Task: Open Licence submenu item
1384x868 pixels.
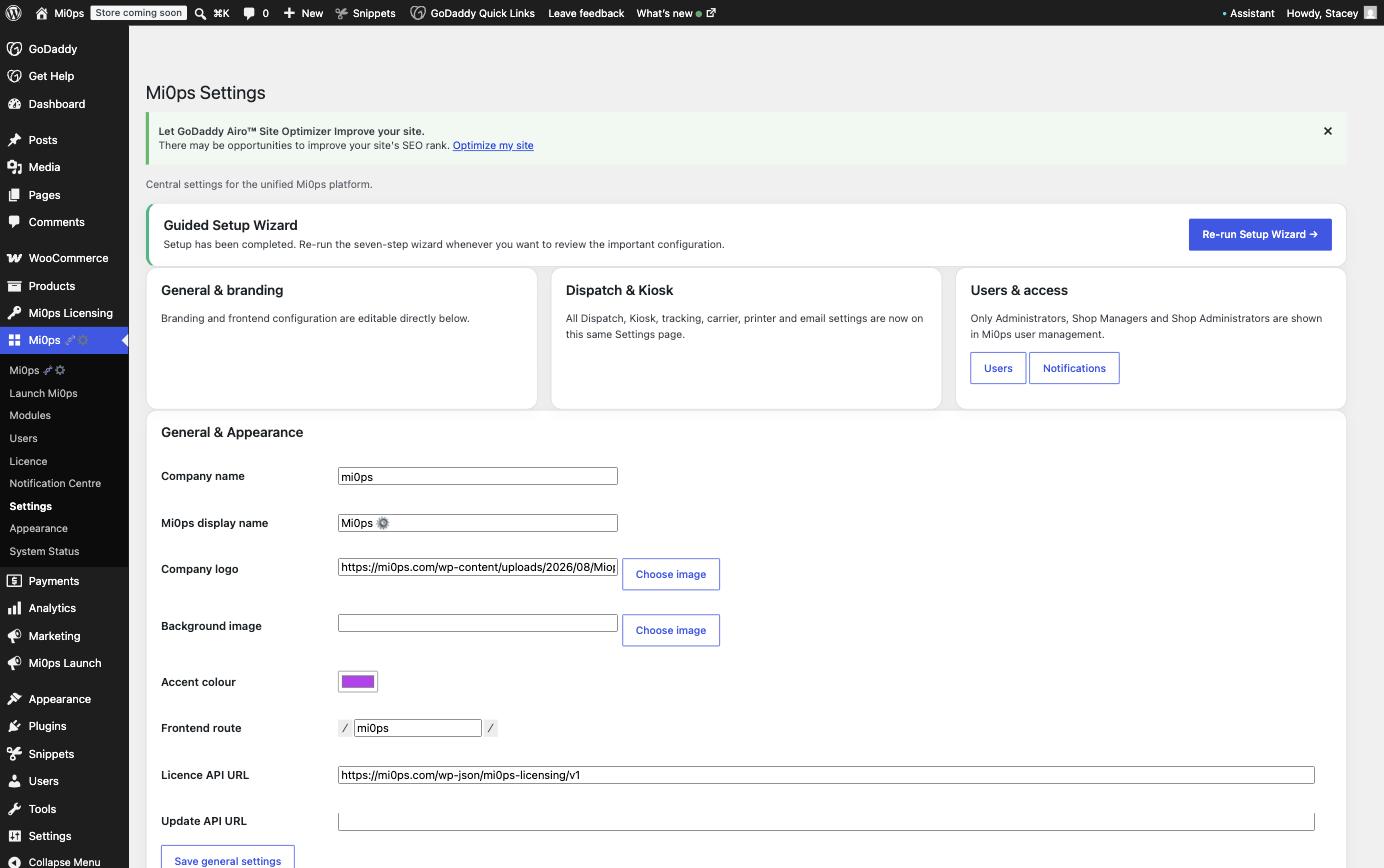Action: point(28,461)
